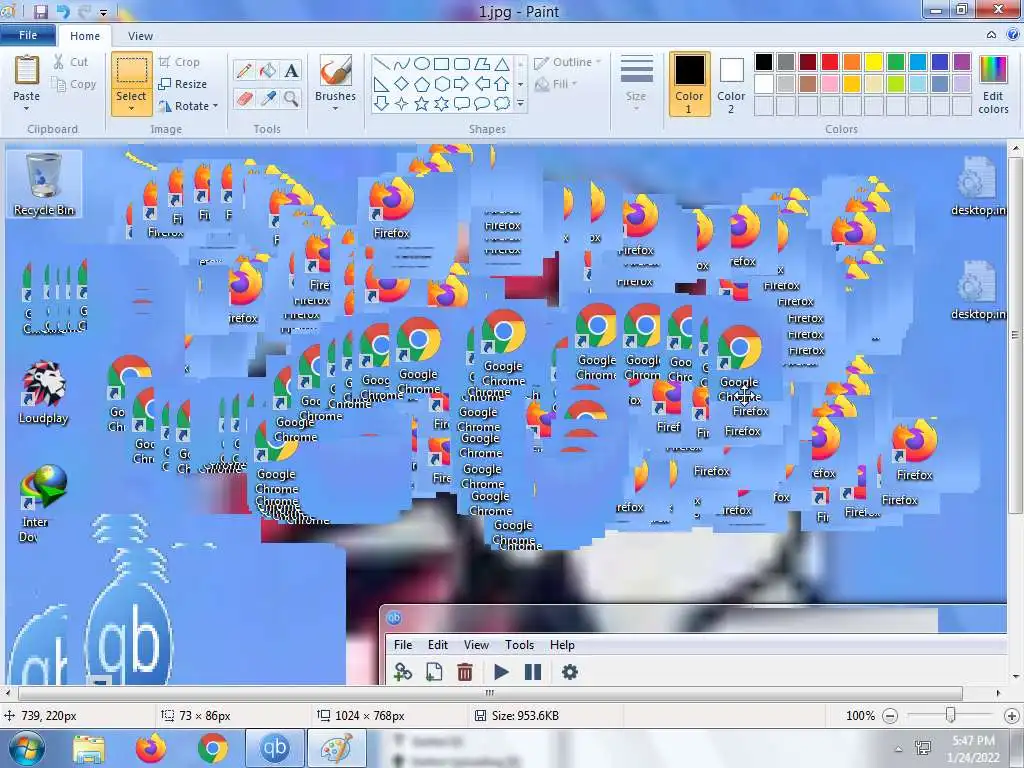Open the Rotate dropdown menu
1024x768 pixels.
pos(188,106)
